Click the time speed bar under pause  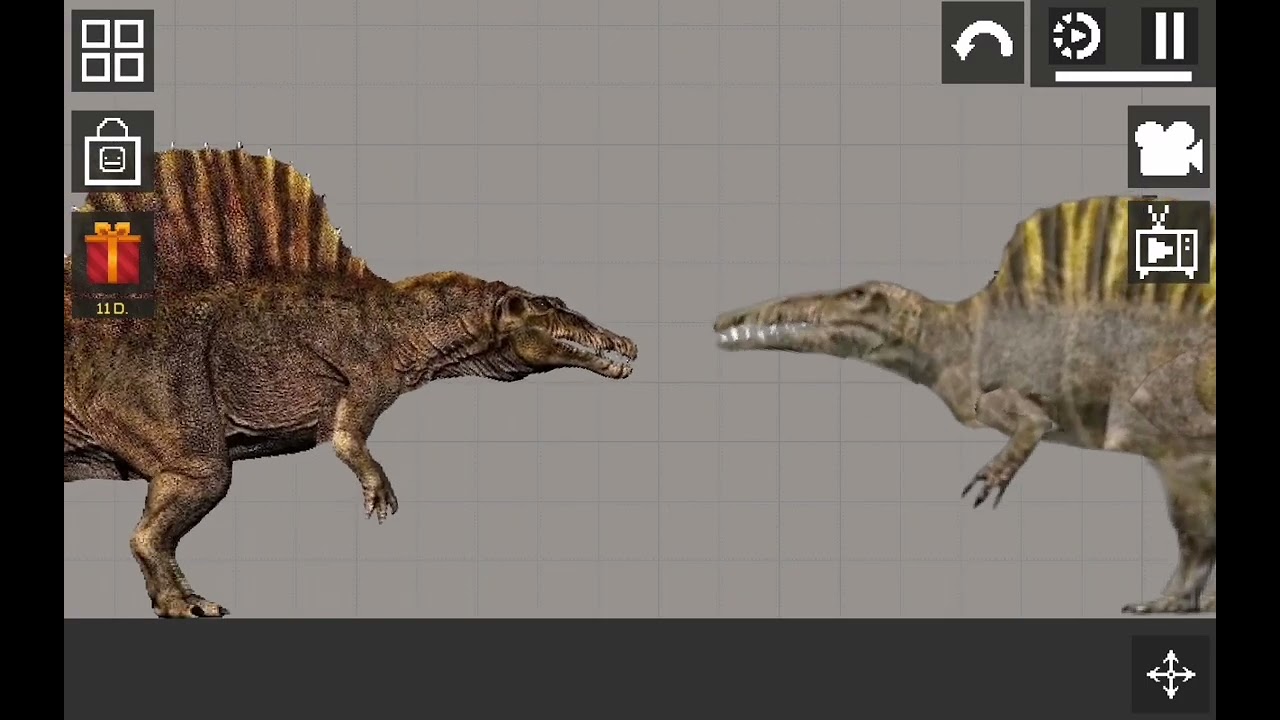click(1123, 76)
